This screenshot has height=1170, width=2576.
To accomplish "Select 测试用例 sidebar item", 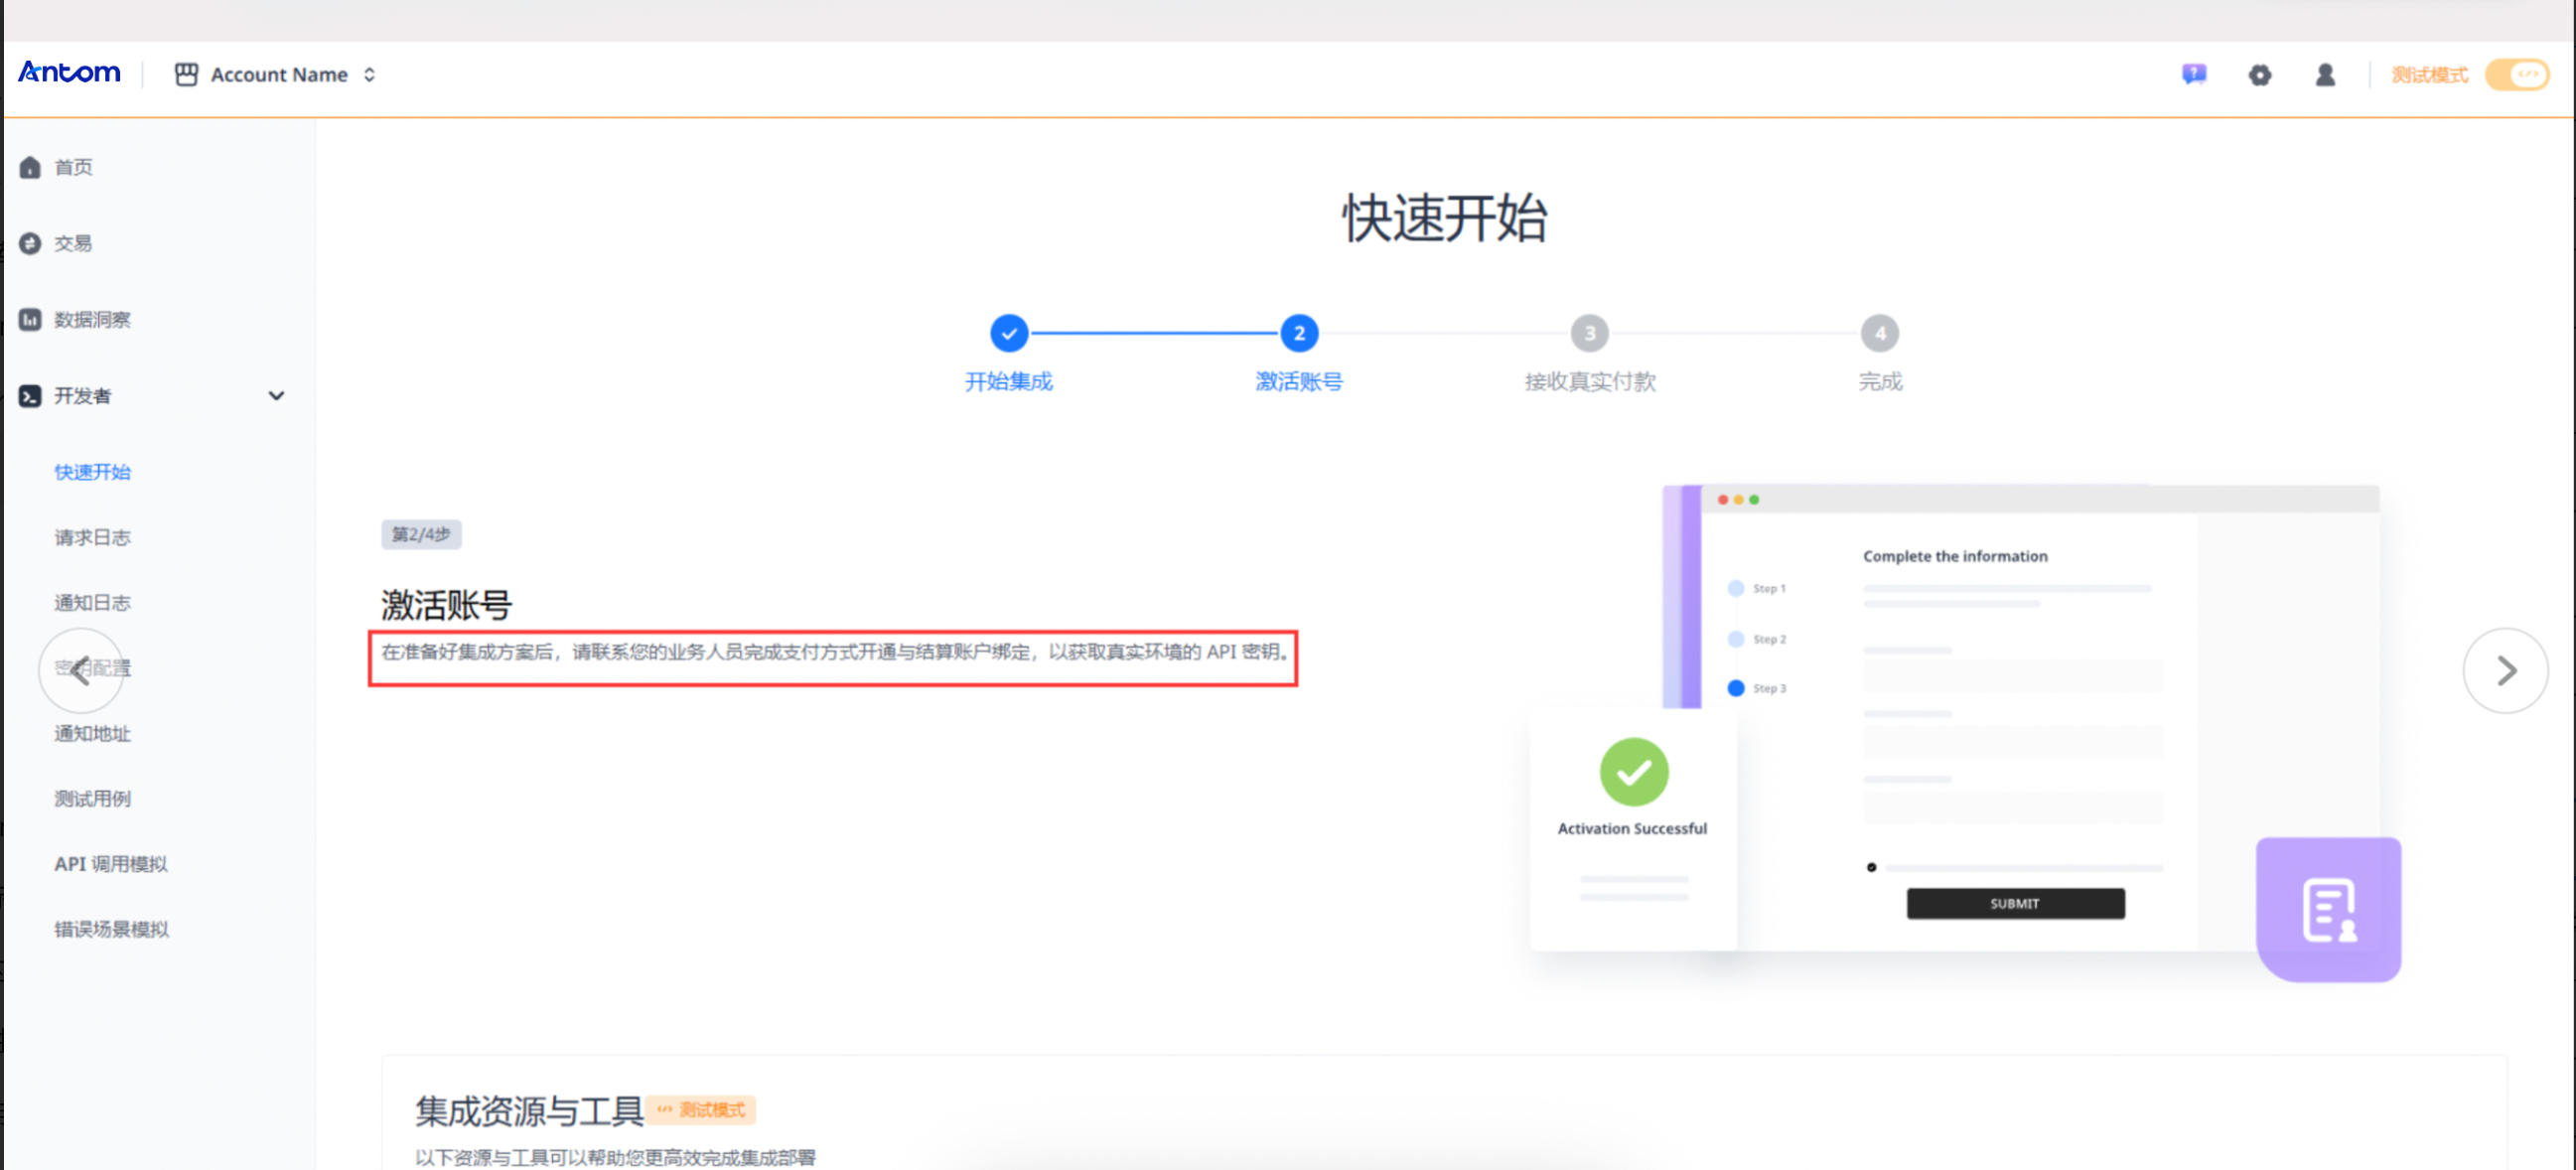I will pyautogui.click(x=92, y=798).
